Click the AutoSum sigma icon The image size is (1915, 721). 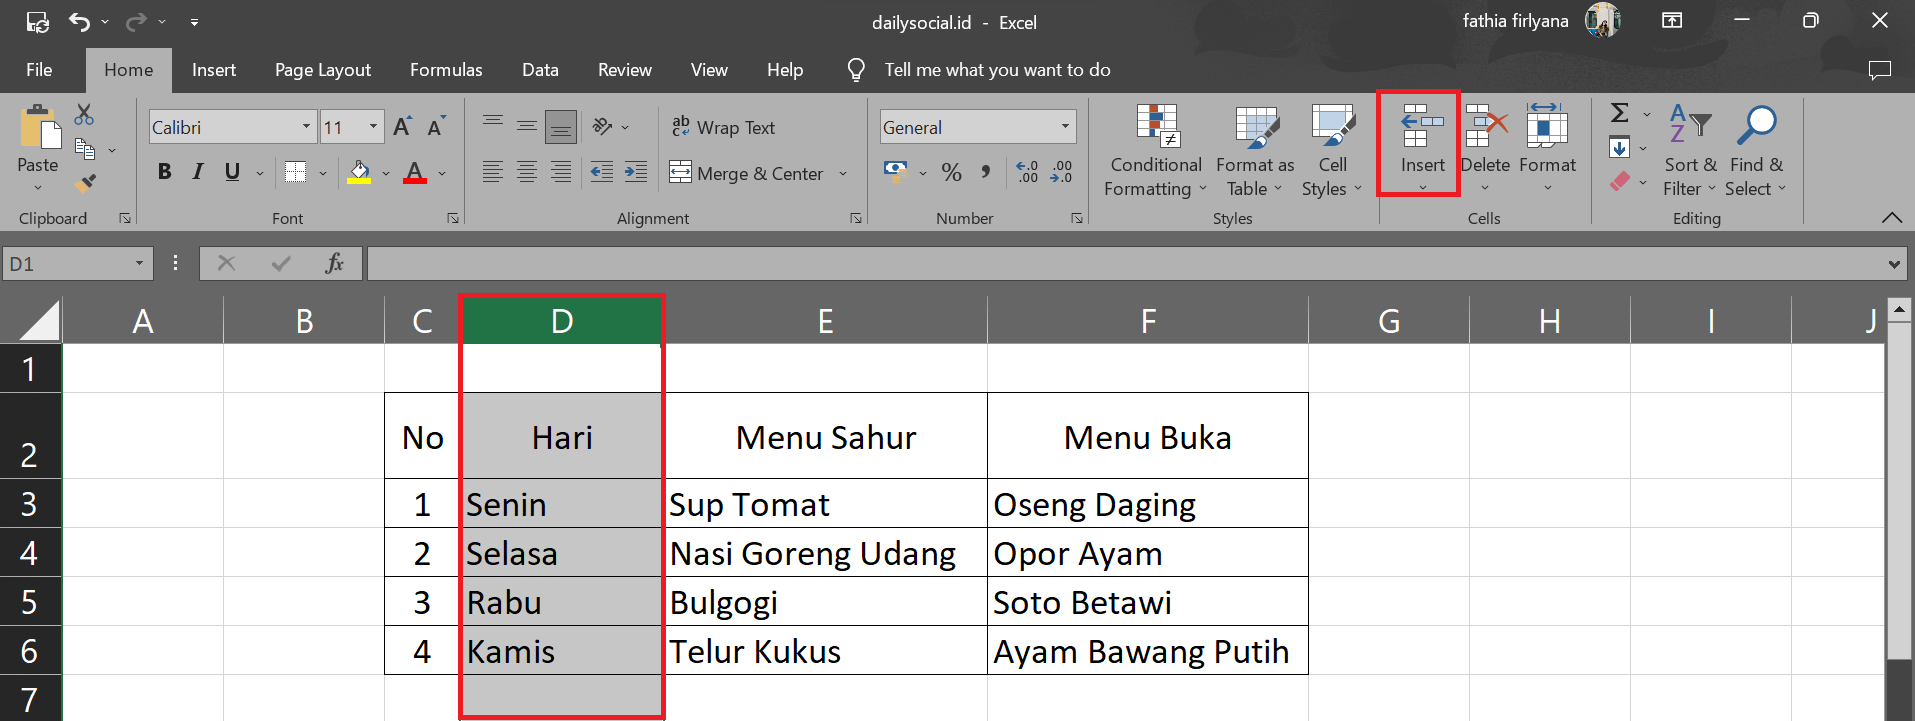coord(1620,113)
